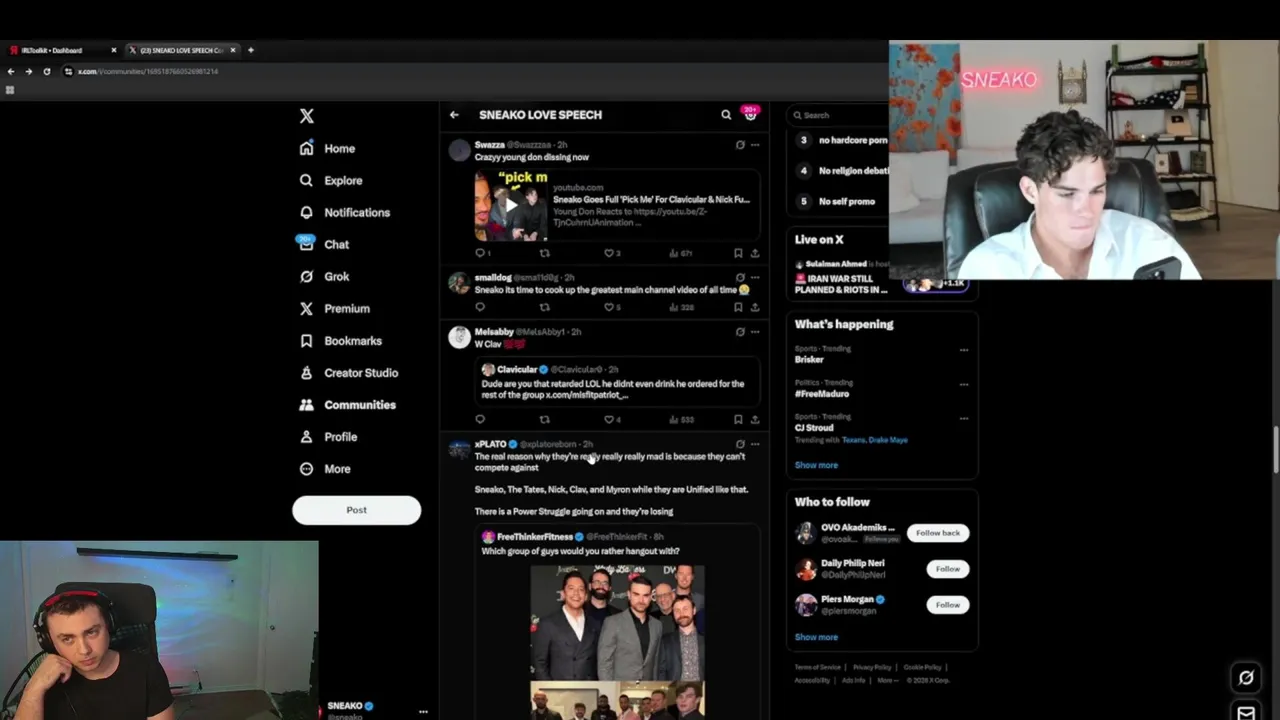Reply to the Melsabby post

click(x=480, y=419)
